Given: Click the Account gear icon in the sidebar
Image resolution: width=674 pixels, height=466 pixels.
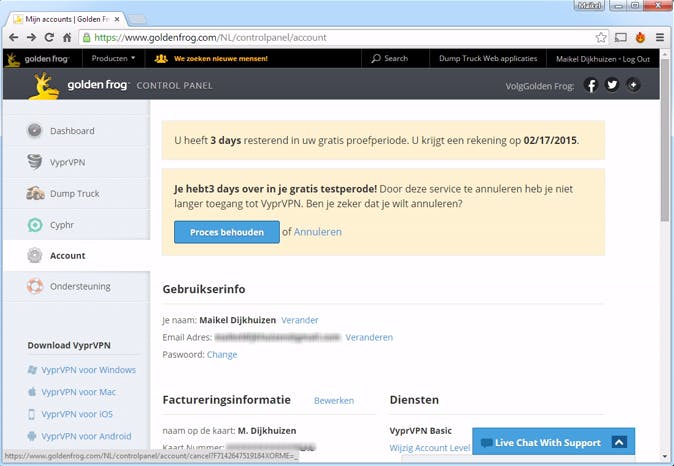Looking at the screenshot, I should click(x=34, y=255).
